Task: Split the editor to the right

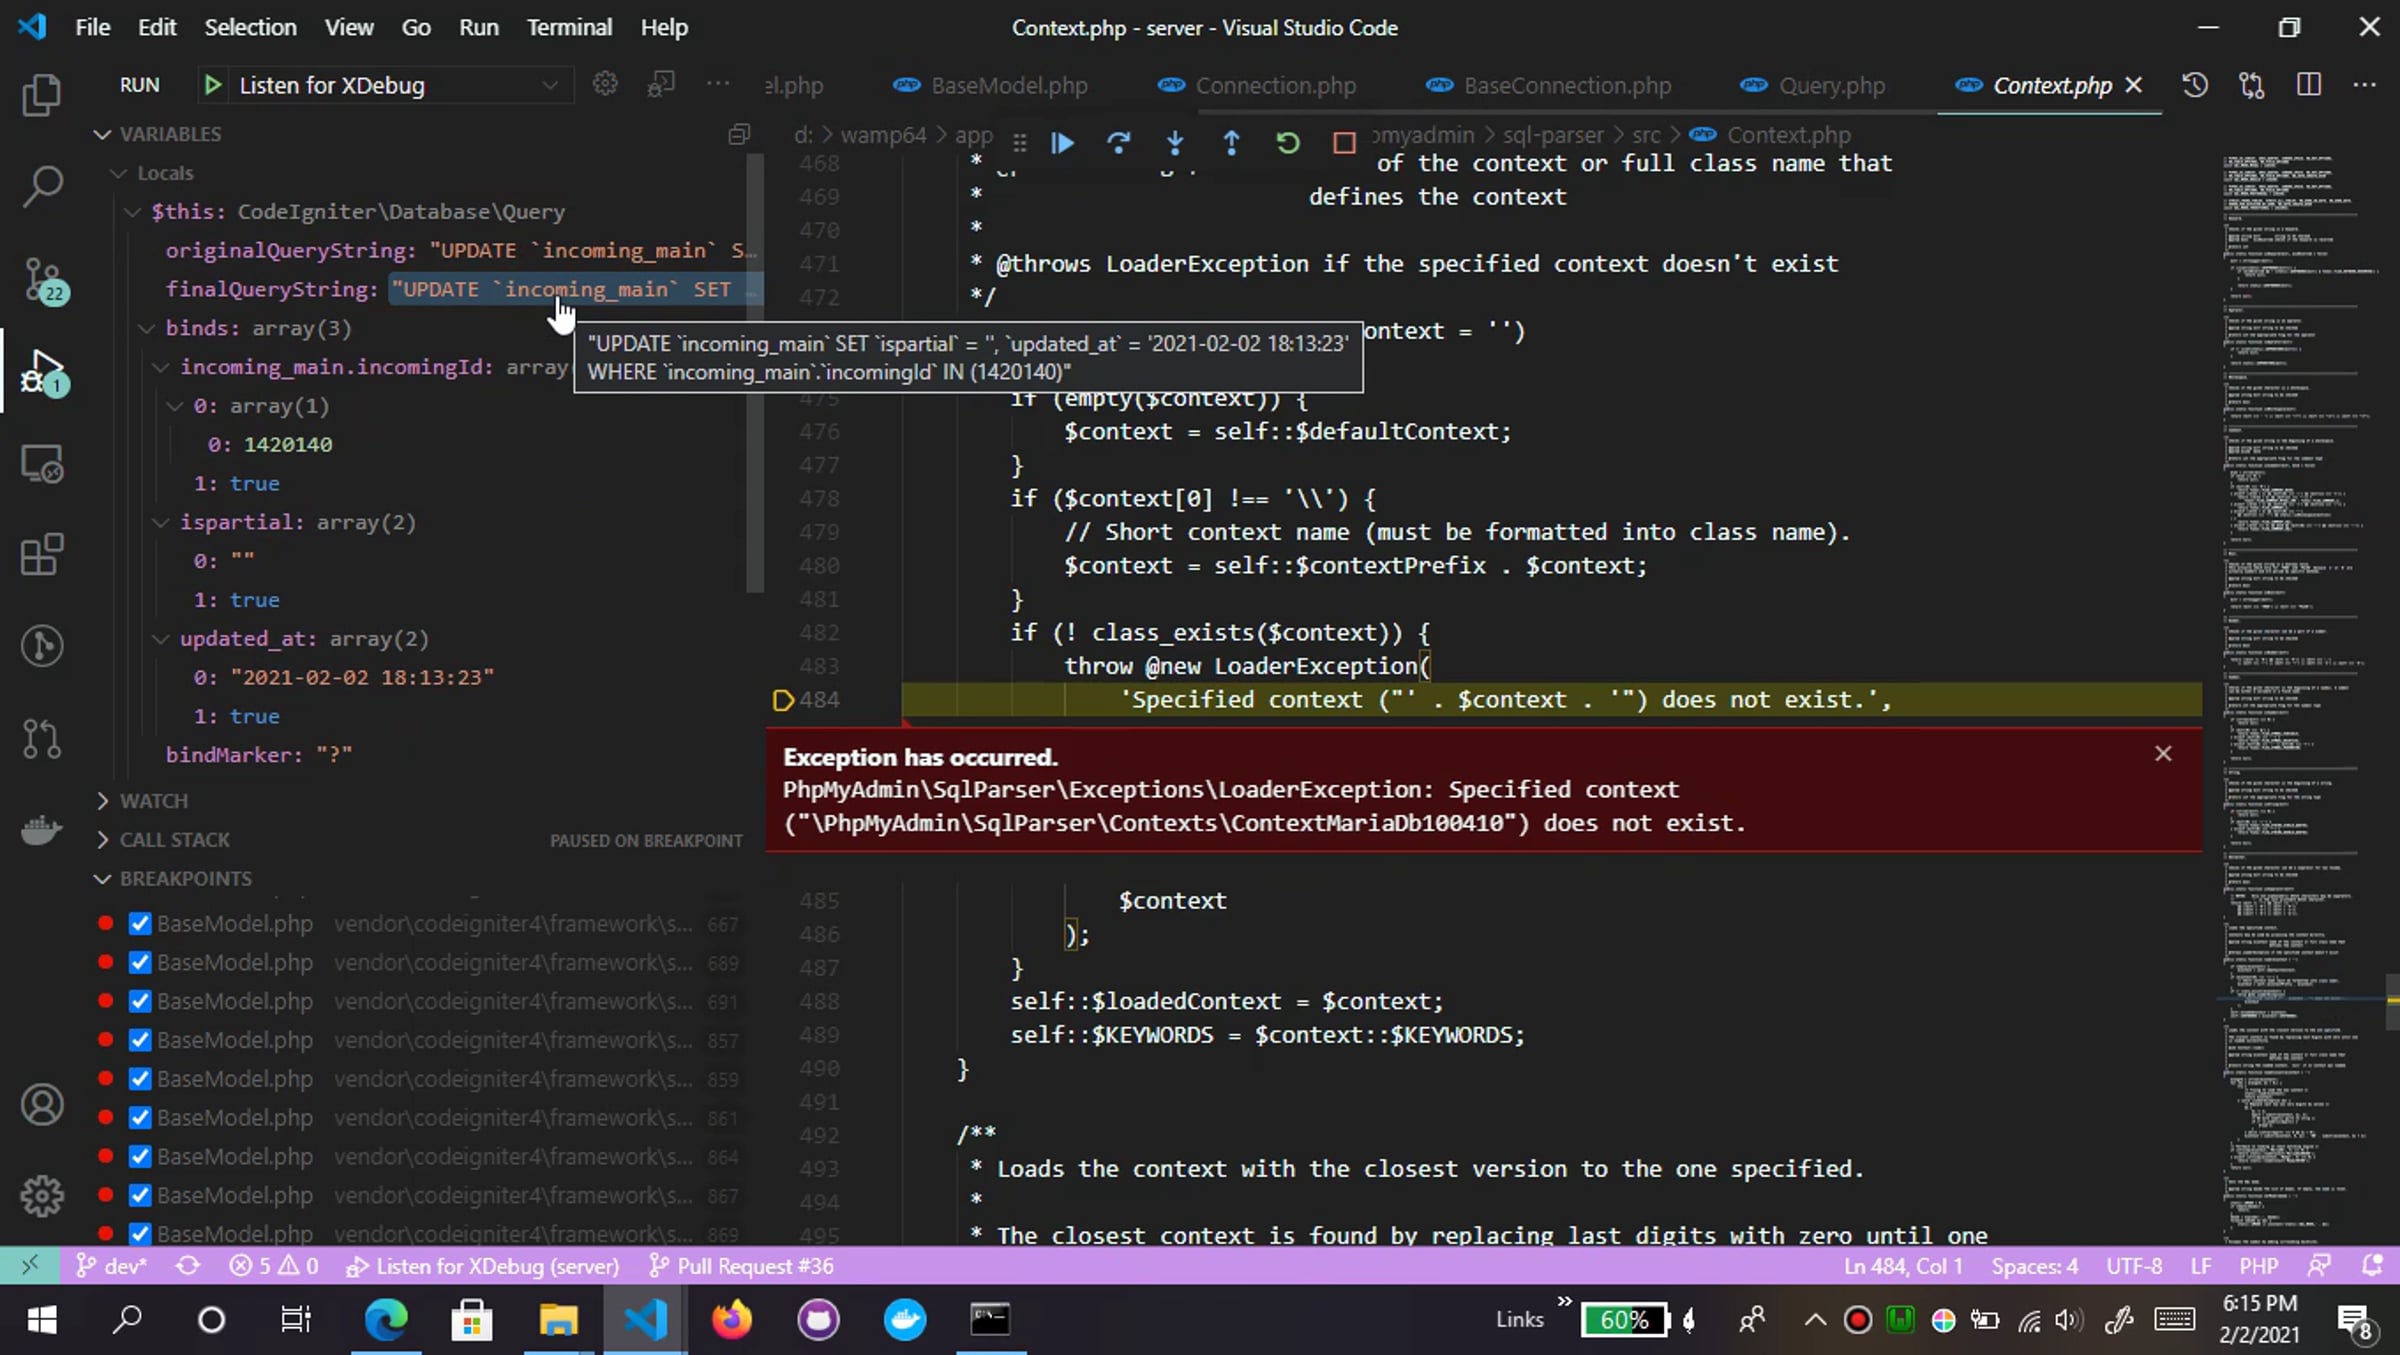Action: click(2309, 85)
